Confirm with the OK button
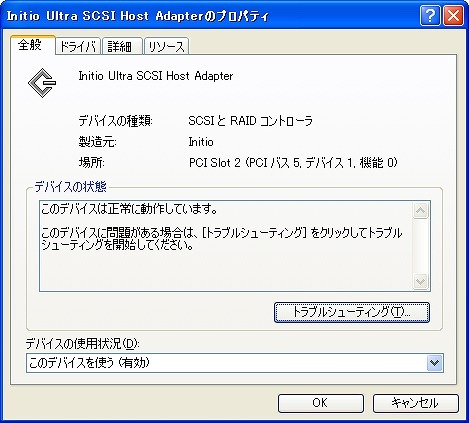469x423 pixels. (x=321, y=403)
